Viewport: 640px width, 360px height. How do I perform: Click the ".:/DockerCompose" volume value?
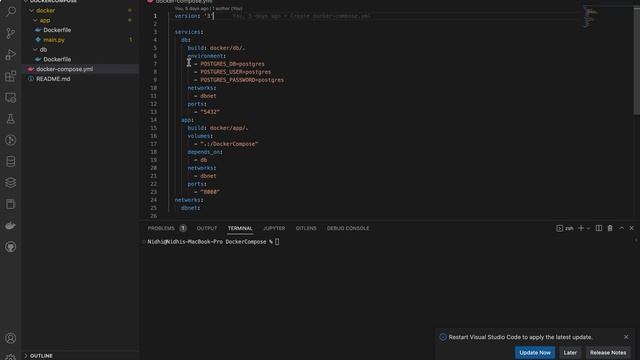pyautogui.click(x=229, y=144)
